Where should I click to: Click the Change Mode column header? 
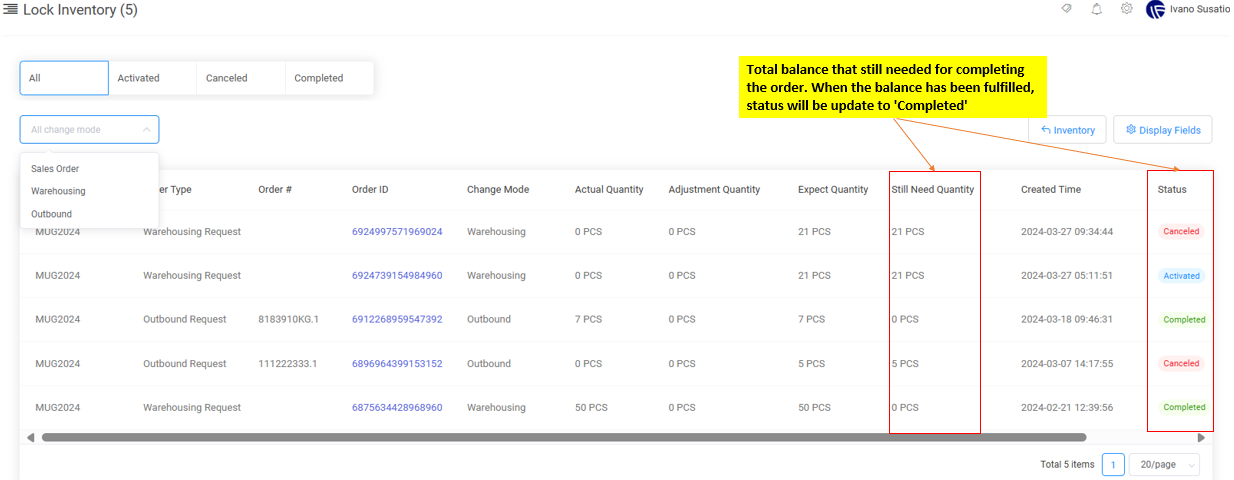coord(498,189)
